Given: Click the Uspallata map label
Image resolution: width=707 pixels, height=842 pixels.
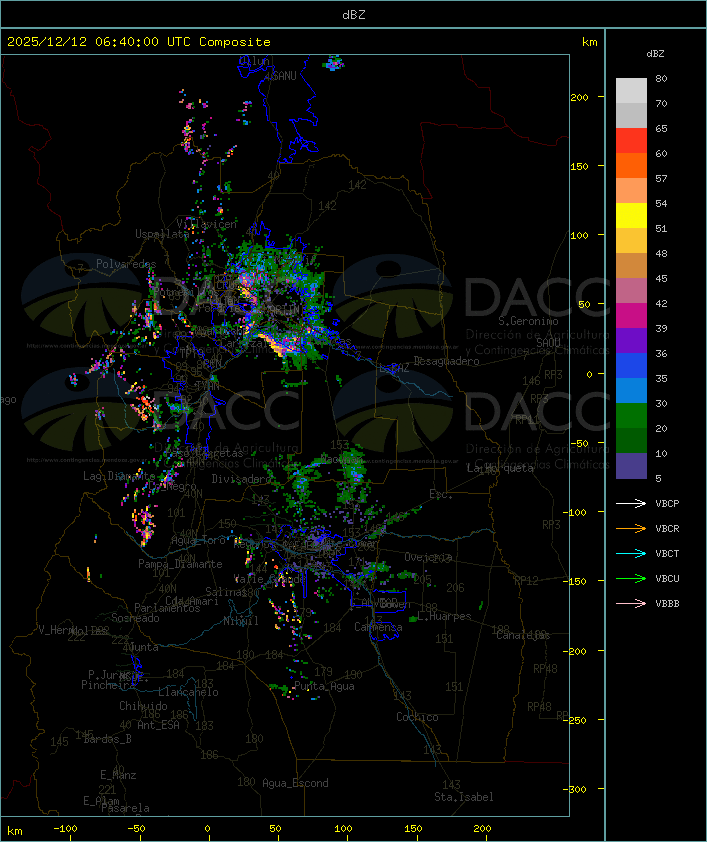Looking at the screenshot, I should (x=162, y=234).
